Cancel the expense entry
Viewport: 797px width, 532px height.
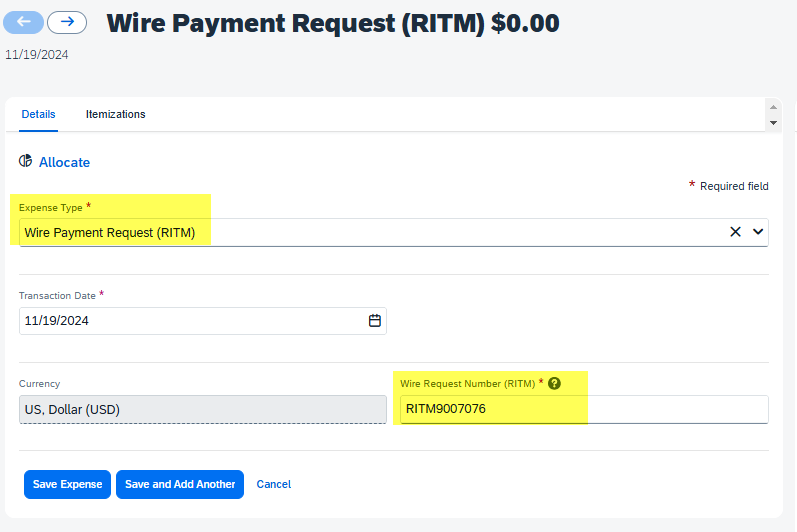pos(273,484)
